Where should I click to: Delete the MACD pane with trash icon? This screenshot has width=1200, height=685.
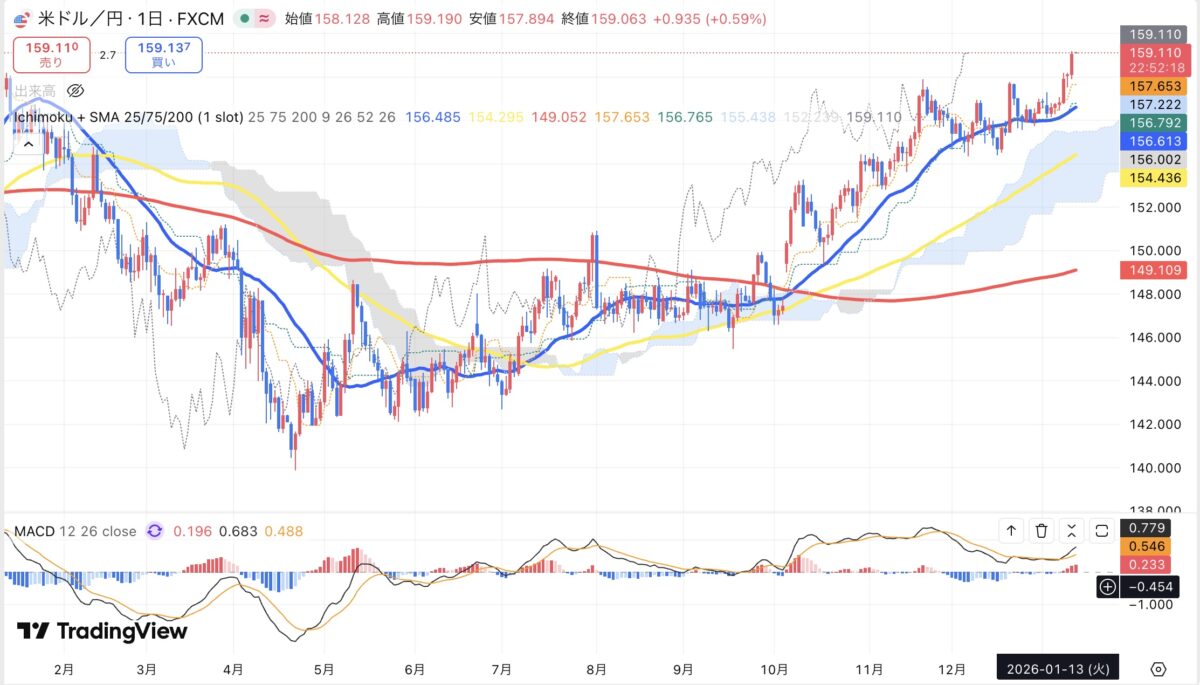click(1041, 531)
